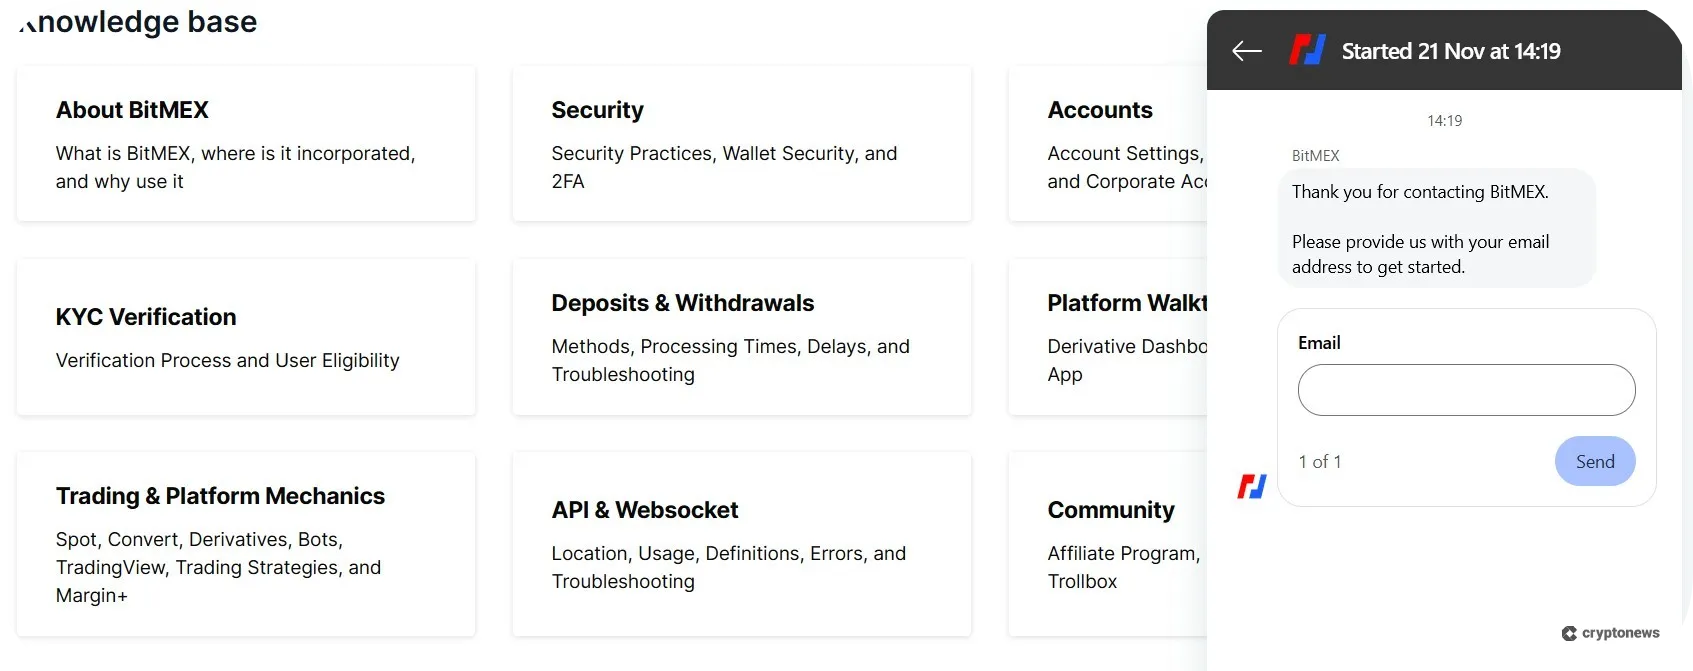Click the '1 of 1' step indicator
This screenshot has height=671, width=1693.
tap(1320, 462)
